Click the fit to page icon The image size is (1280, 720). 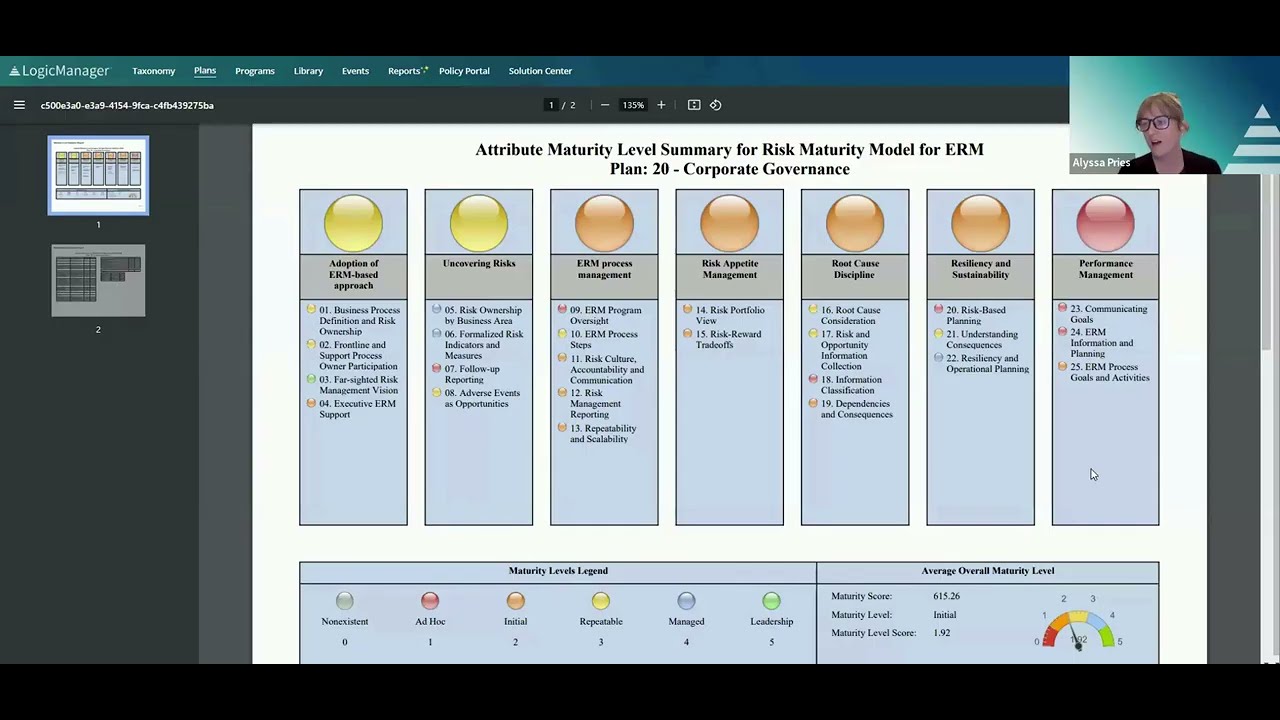pos(694,105)
